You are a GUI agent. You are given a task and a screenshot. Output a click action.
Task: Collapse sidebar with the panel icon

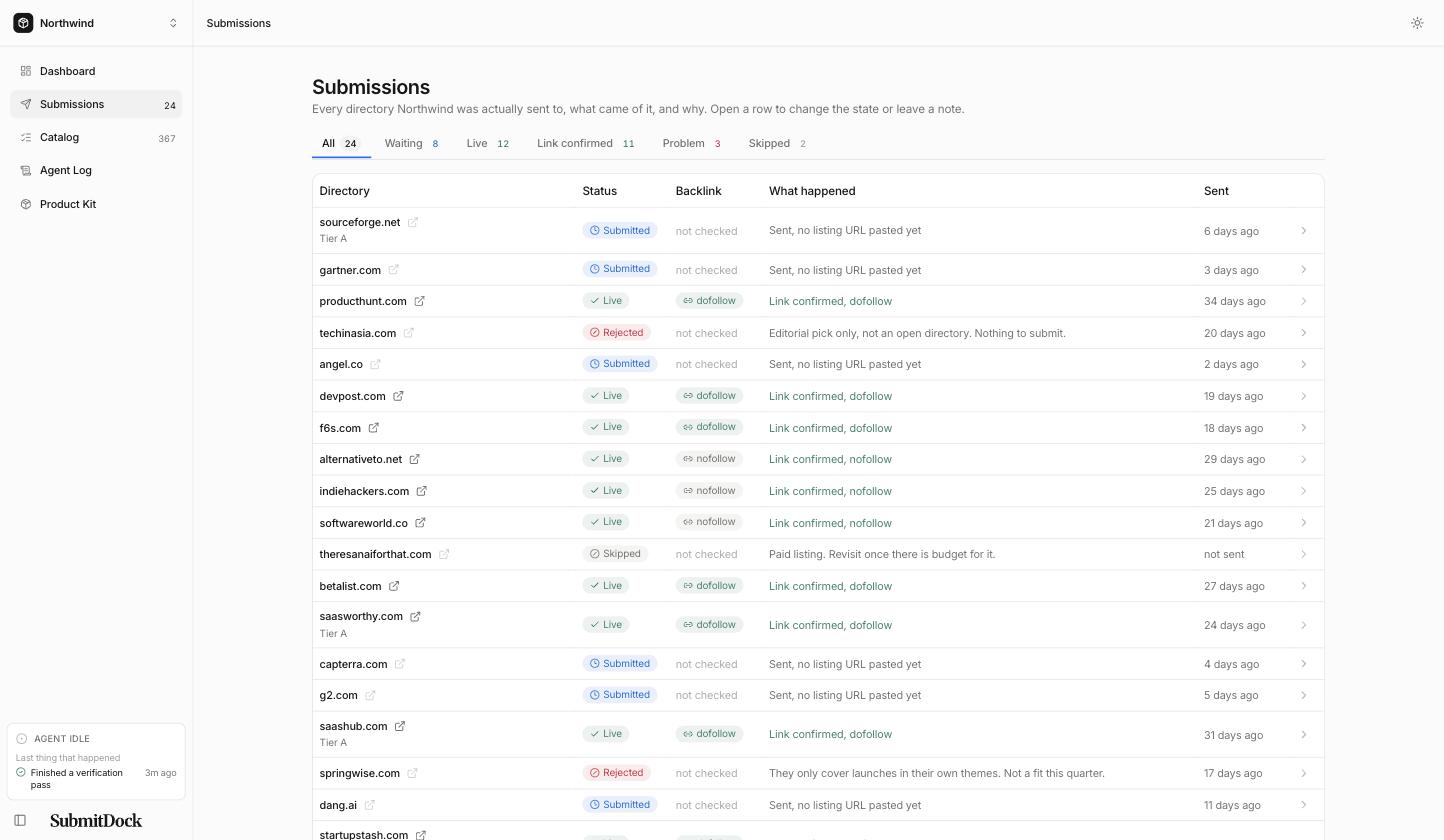[20, 821]
